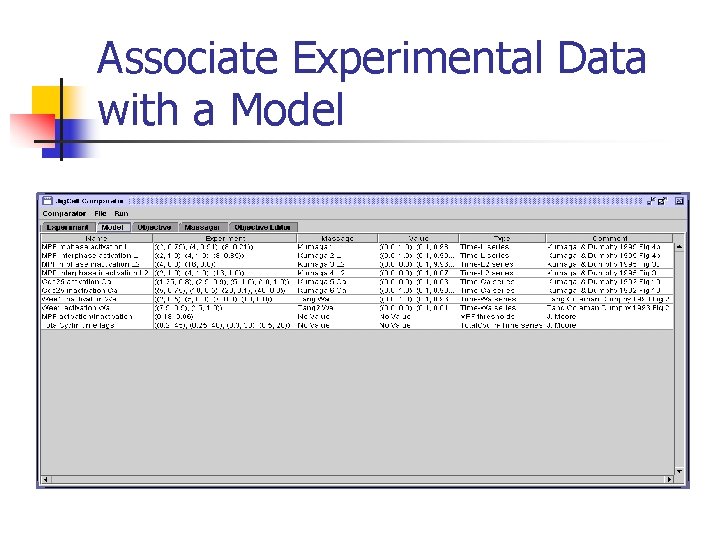Select the Model tab
The height and width of the screenshot is (540, 720).
pyautogui.click(x=113, y=227)
